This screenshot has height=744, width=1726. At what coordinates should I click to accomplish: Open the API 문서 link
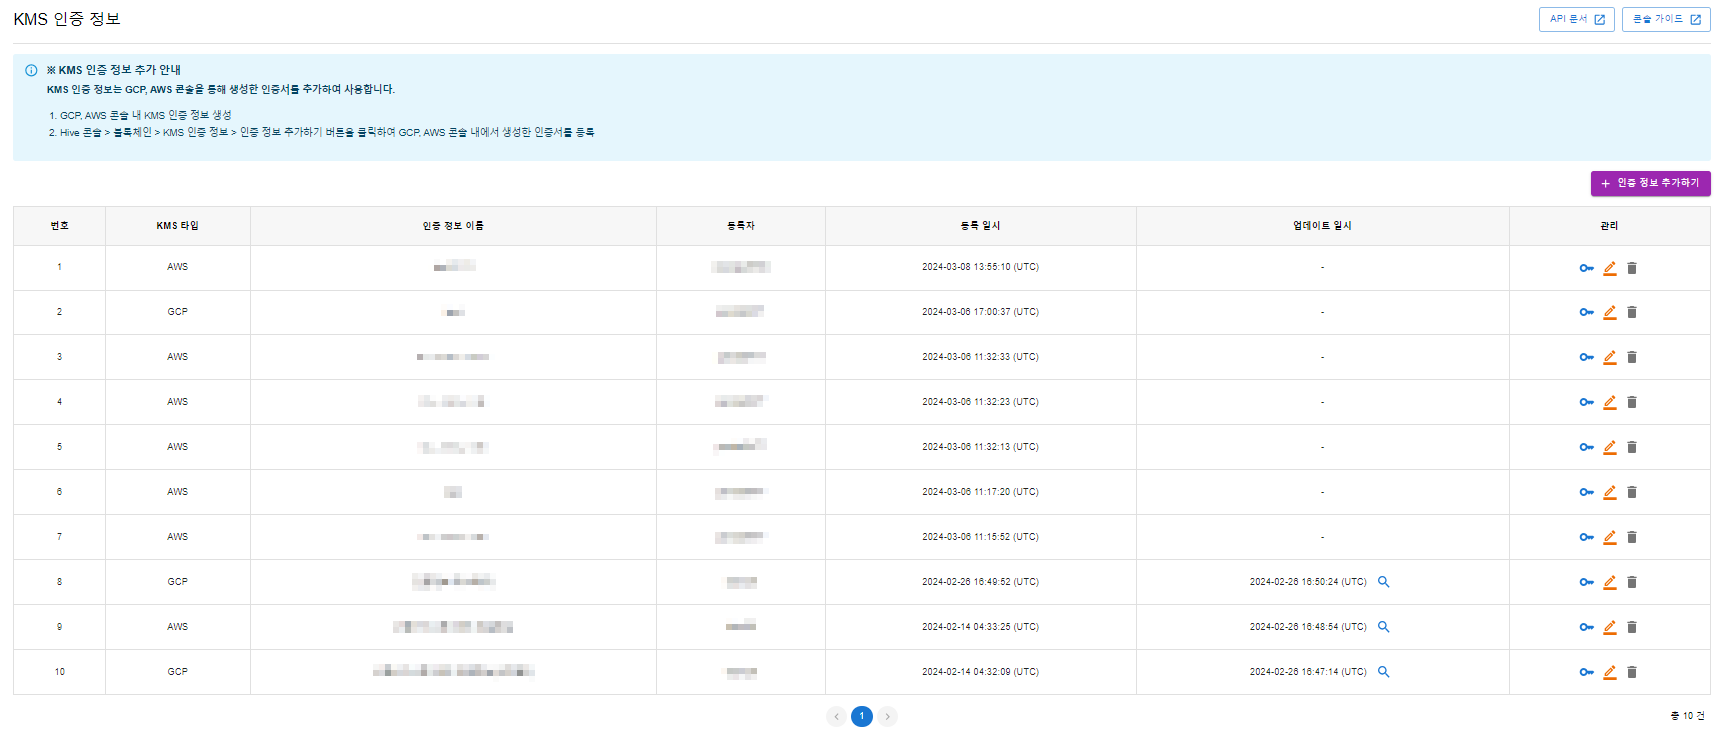[1577, 19]
